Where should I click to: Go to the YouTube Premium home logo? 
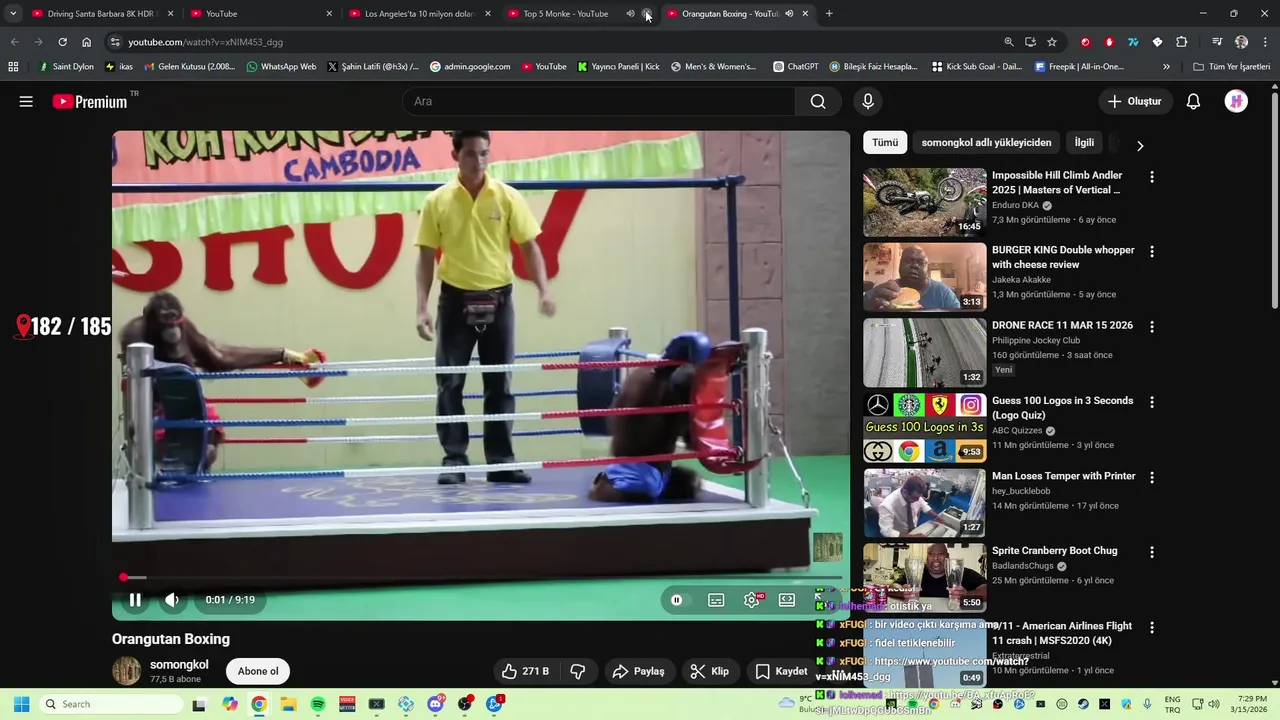tap(91, 101)
